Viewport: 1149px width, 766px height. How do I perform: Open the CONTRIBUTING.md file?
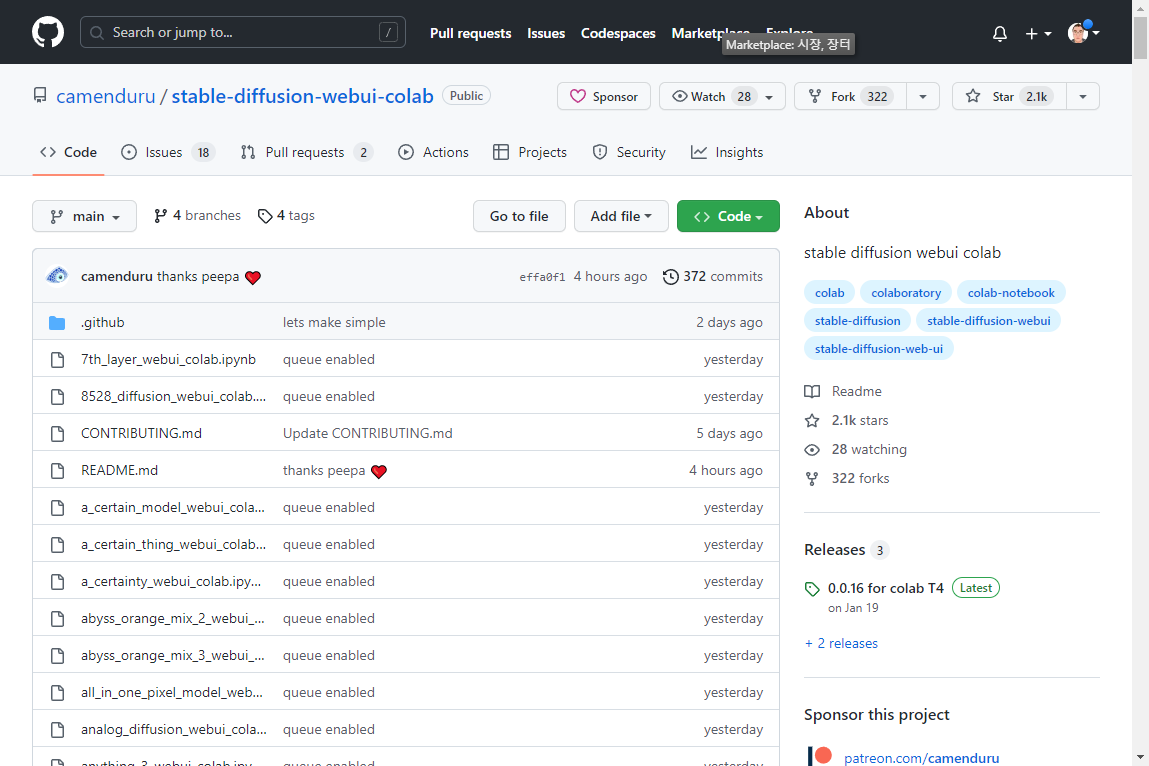[141, 433]
